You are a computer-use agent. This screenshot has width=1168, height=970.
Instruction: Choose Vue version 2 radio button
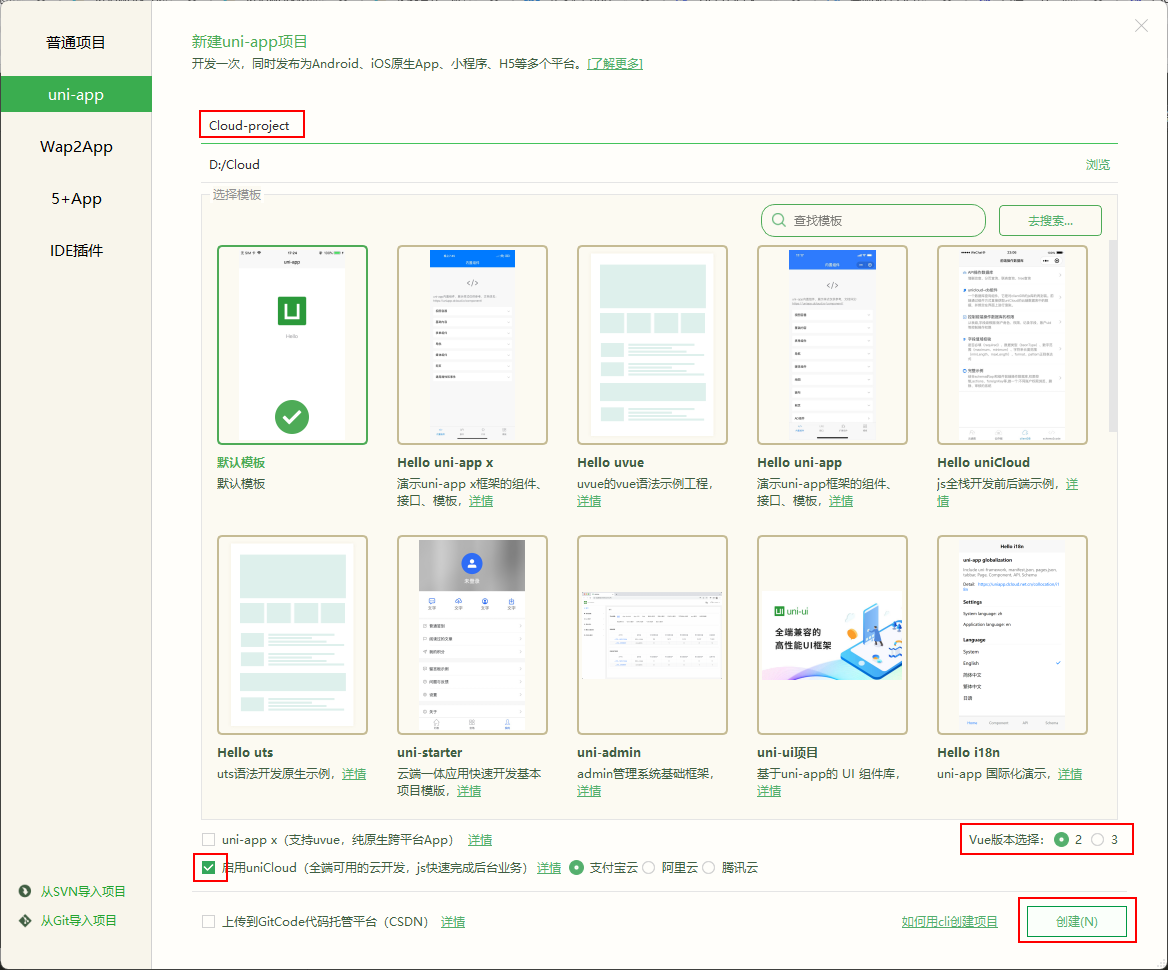pyautogui.click(x=1061, y=840)
